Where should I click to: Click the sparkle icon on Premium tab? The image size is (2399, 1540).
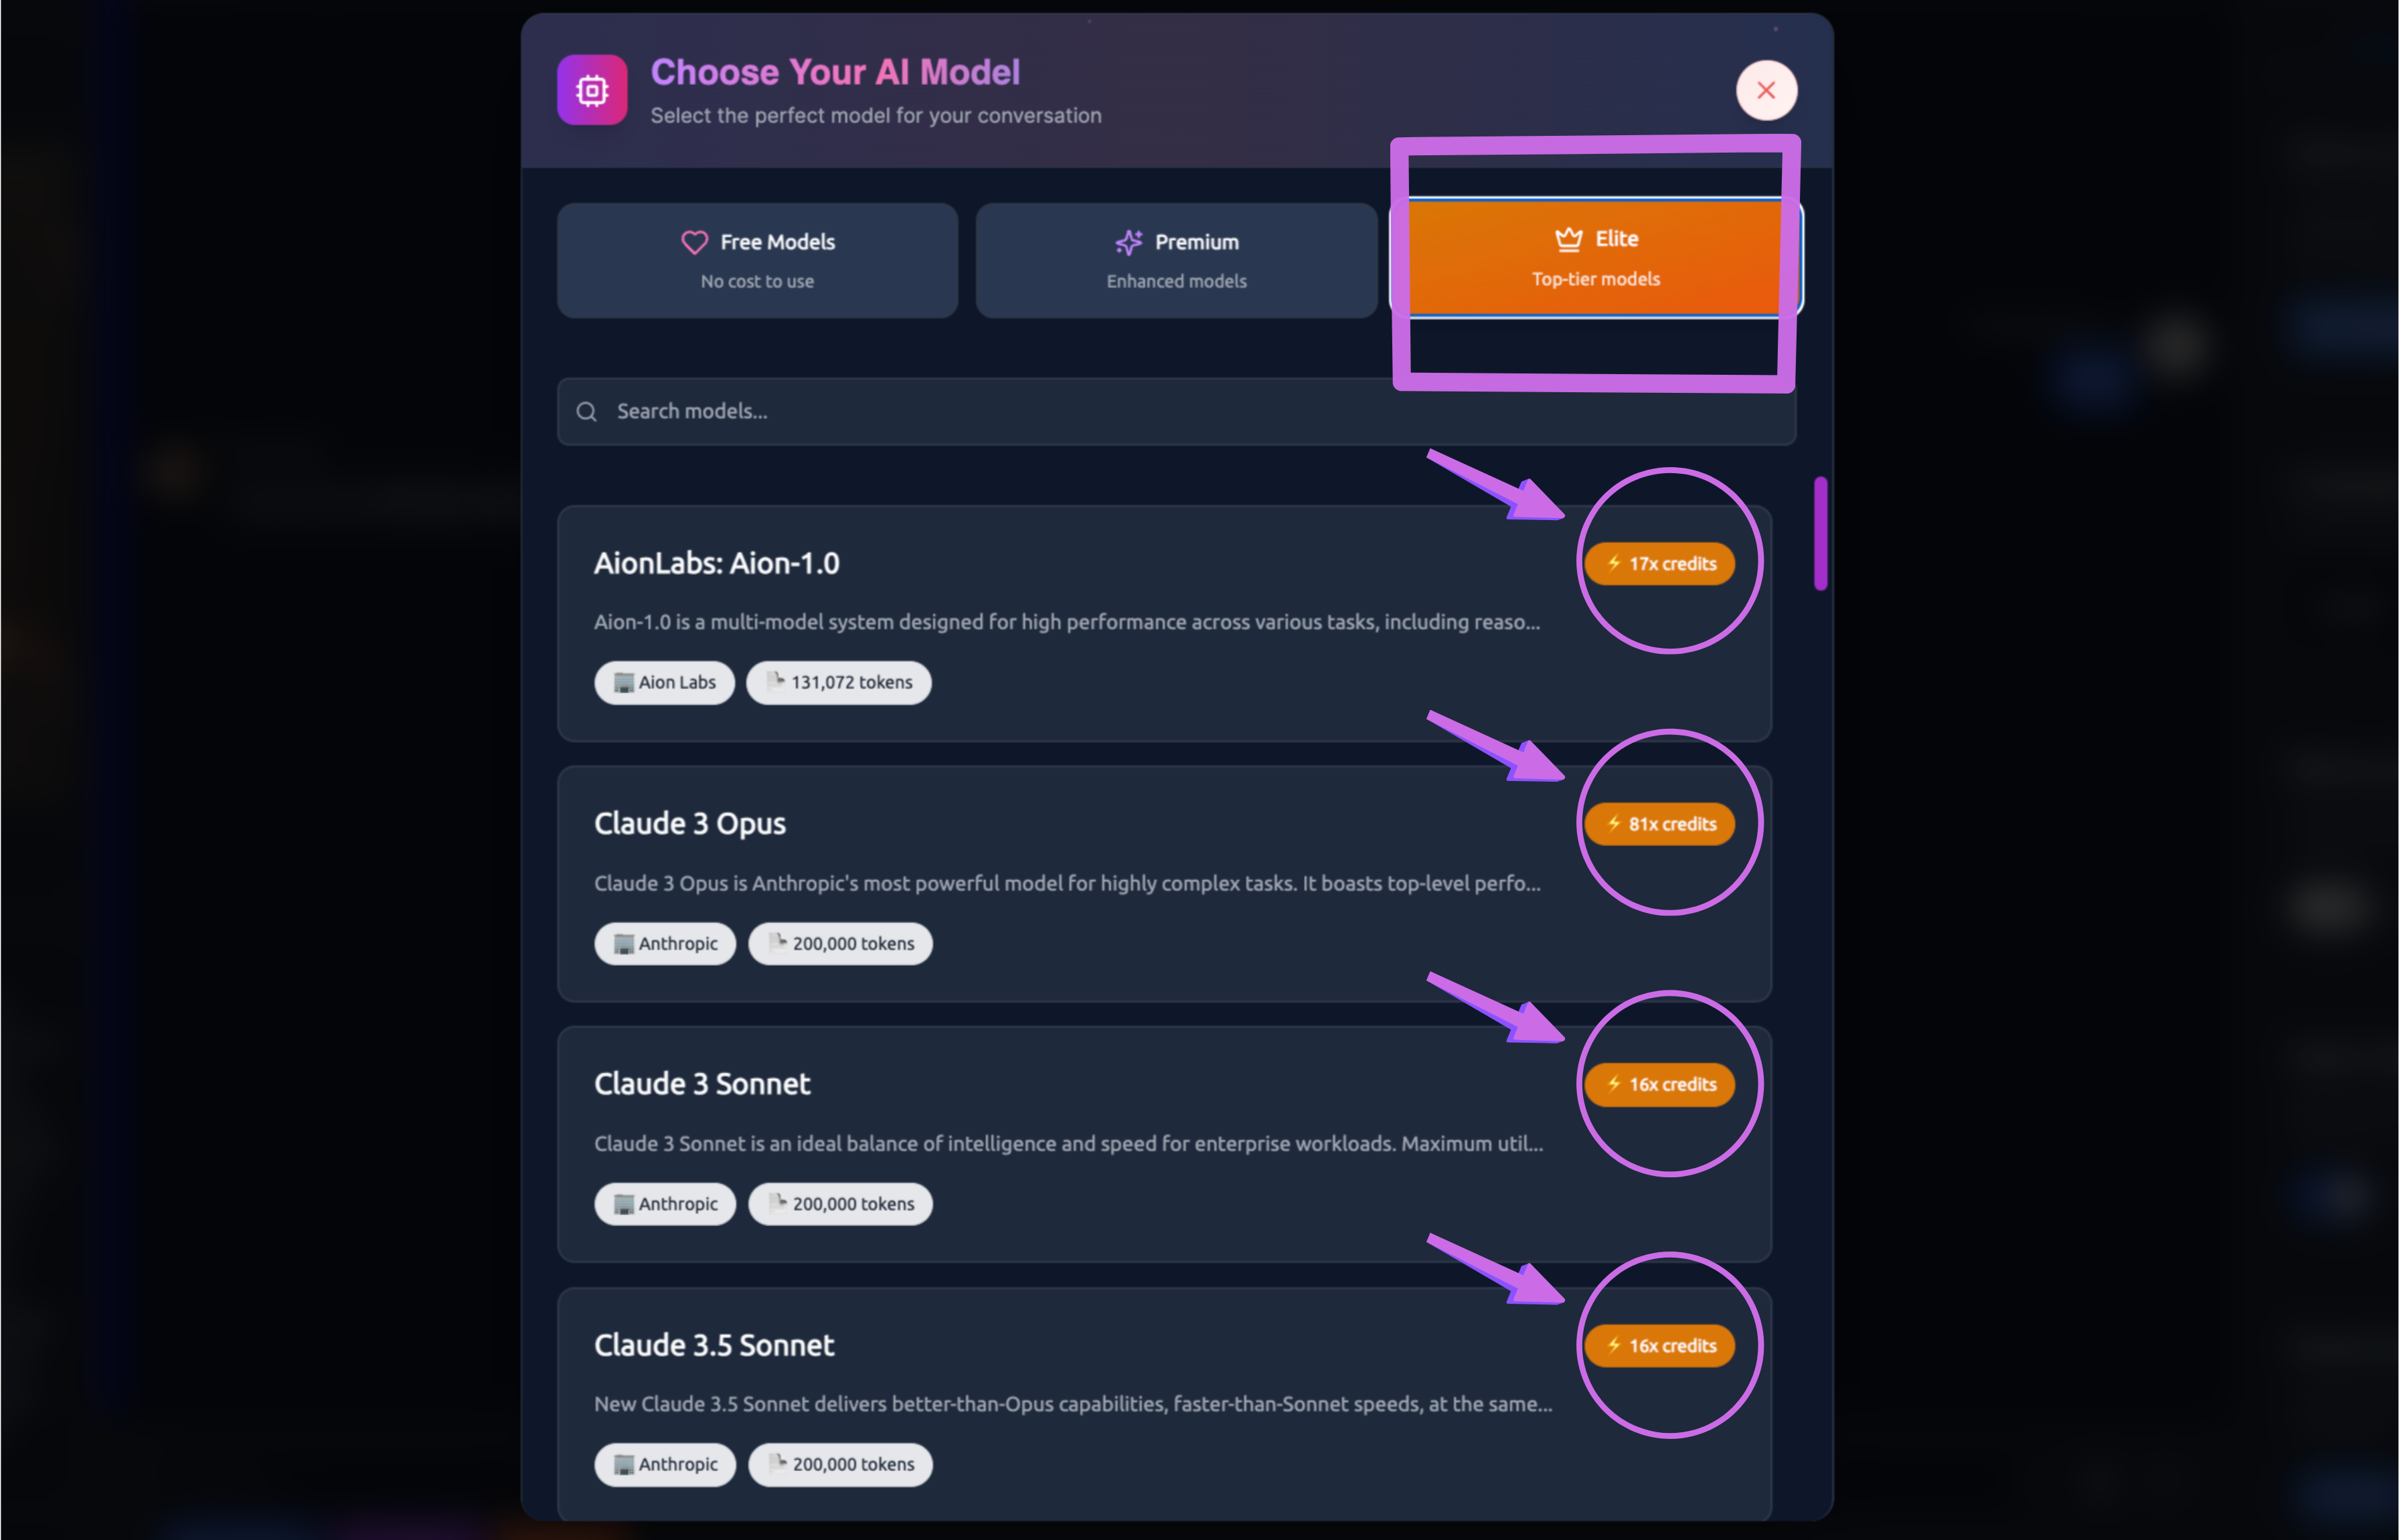pos(1129,242)
